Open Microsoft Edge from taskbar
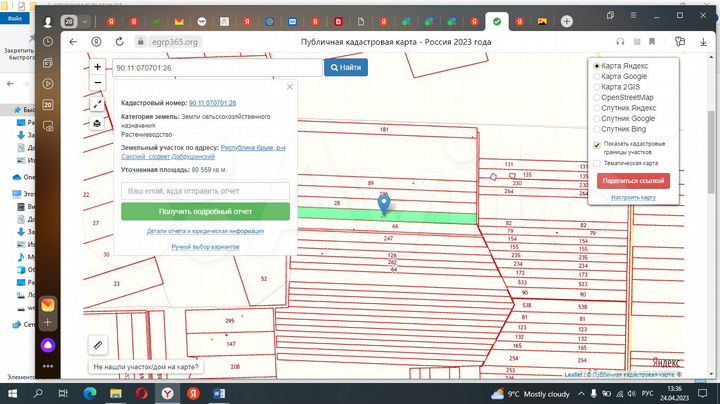 tap(90, 393)
